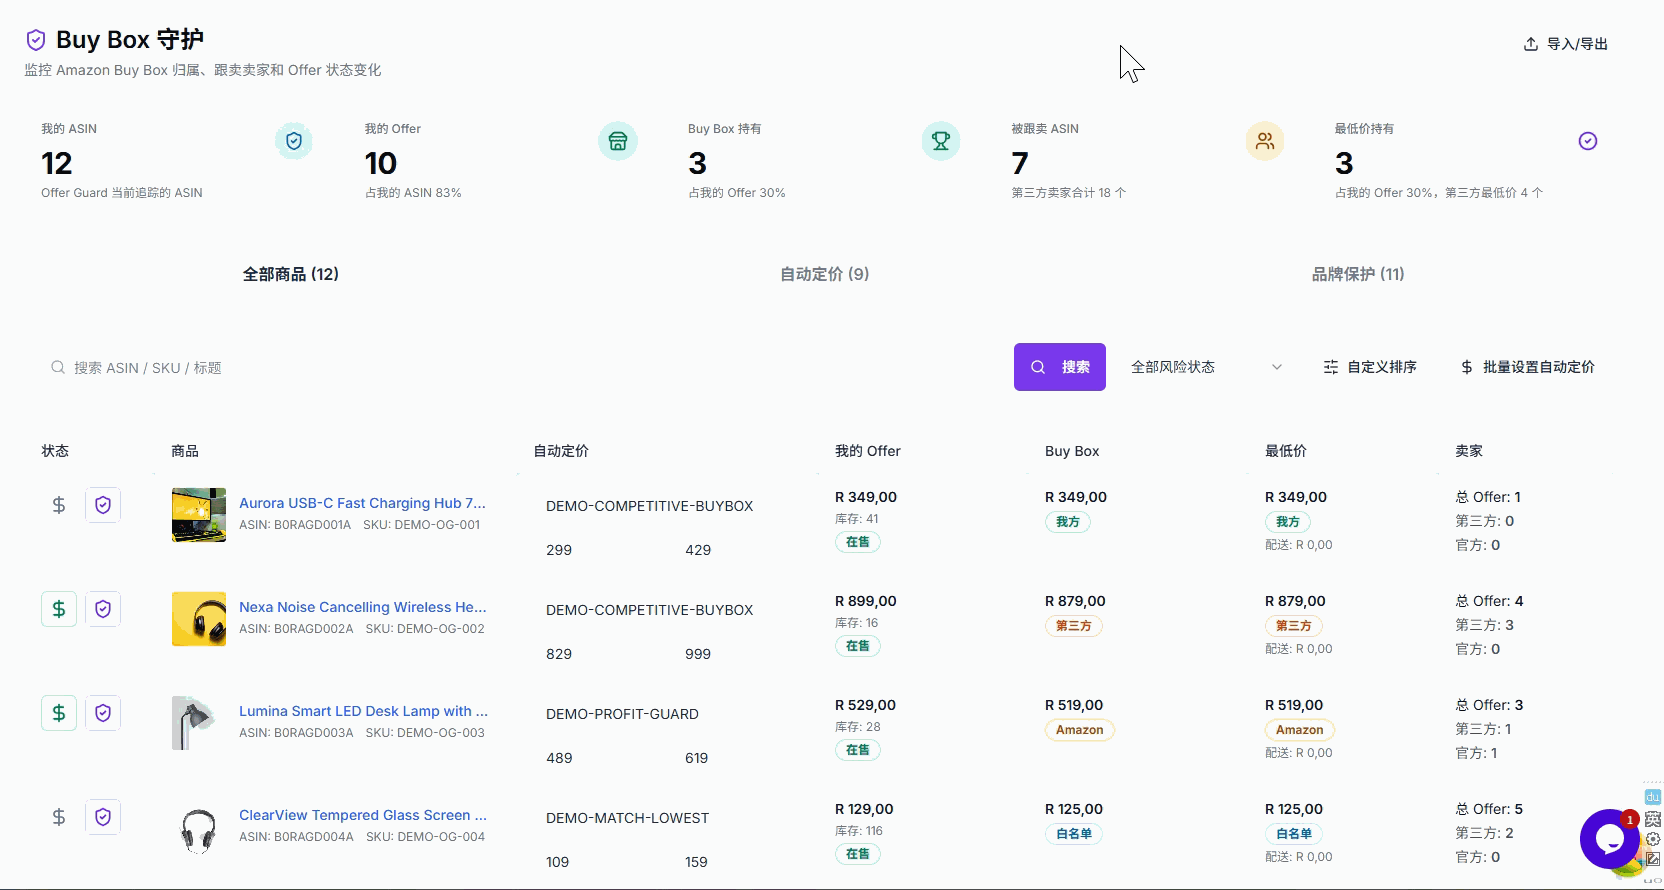Open ClearView Tempered Glass Screen link
Screen dimensions: 1664x890
coord(363,815)
